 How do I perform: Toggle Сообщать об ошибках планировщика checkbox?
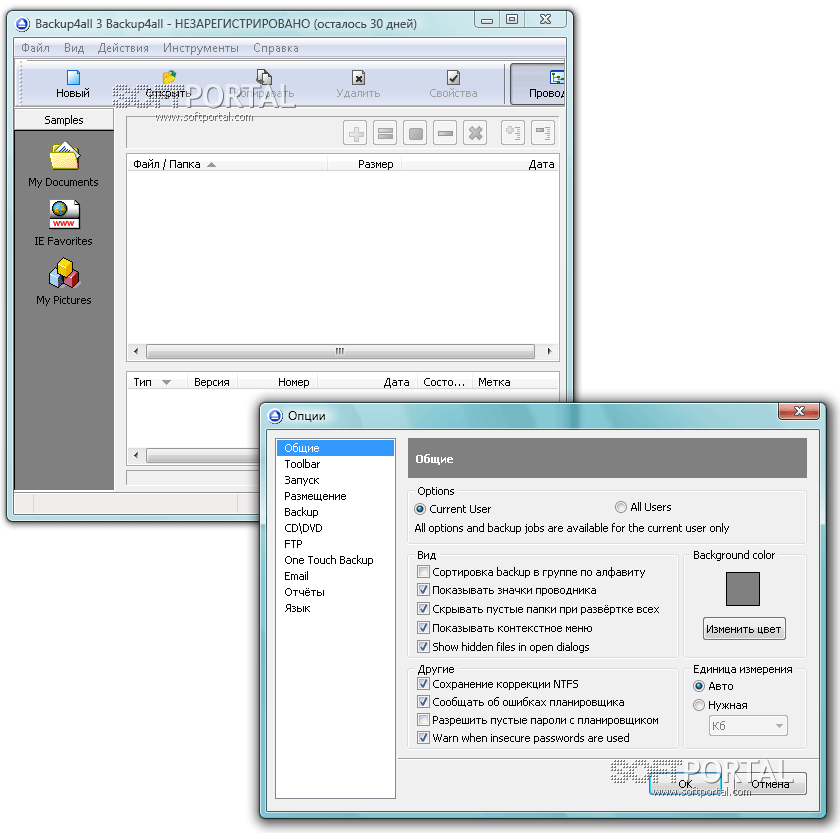tap(423, 702)
